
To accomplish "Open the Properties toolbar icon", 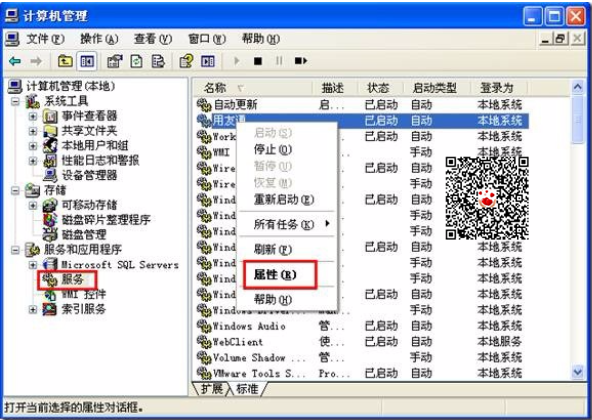I will pyautogui.click(x=115, y=61).
